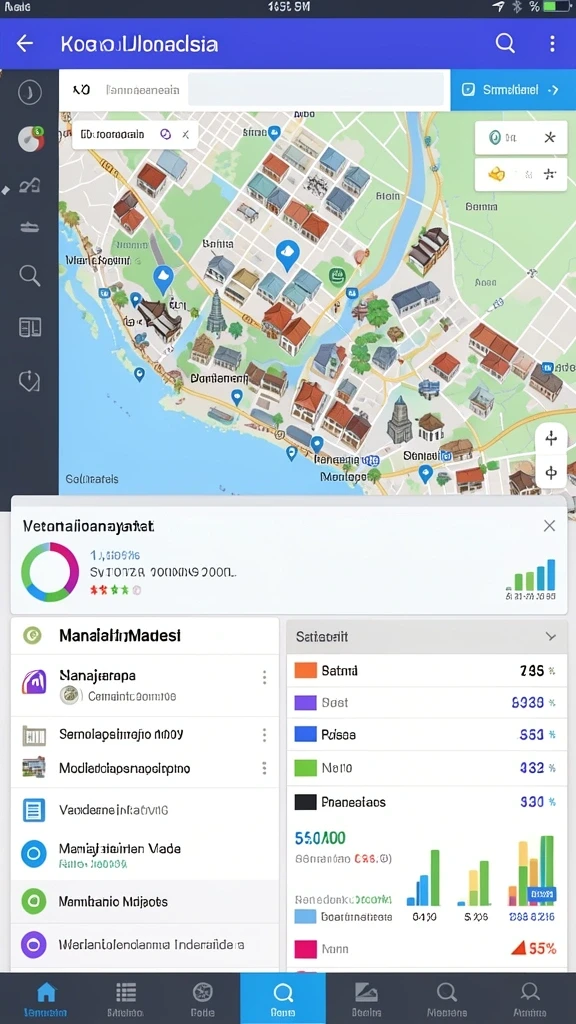
Task: Toggle the star on the lower map card
Action: 549,174
